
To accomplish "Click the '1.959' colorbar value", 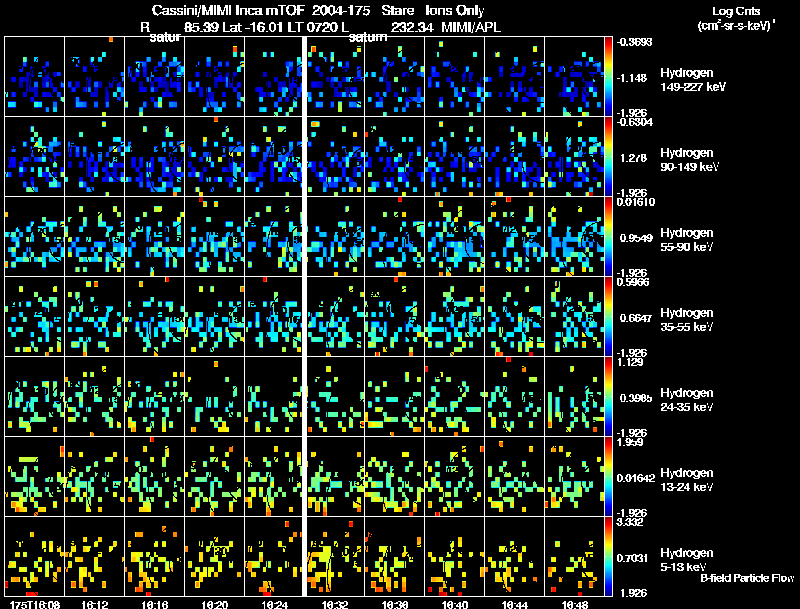I will point(630,442).
